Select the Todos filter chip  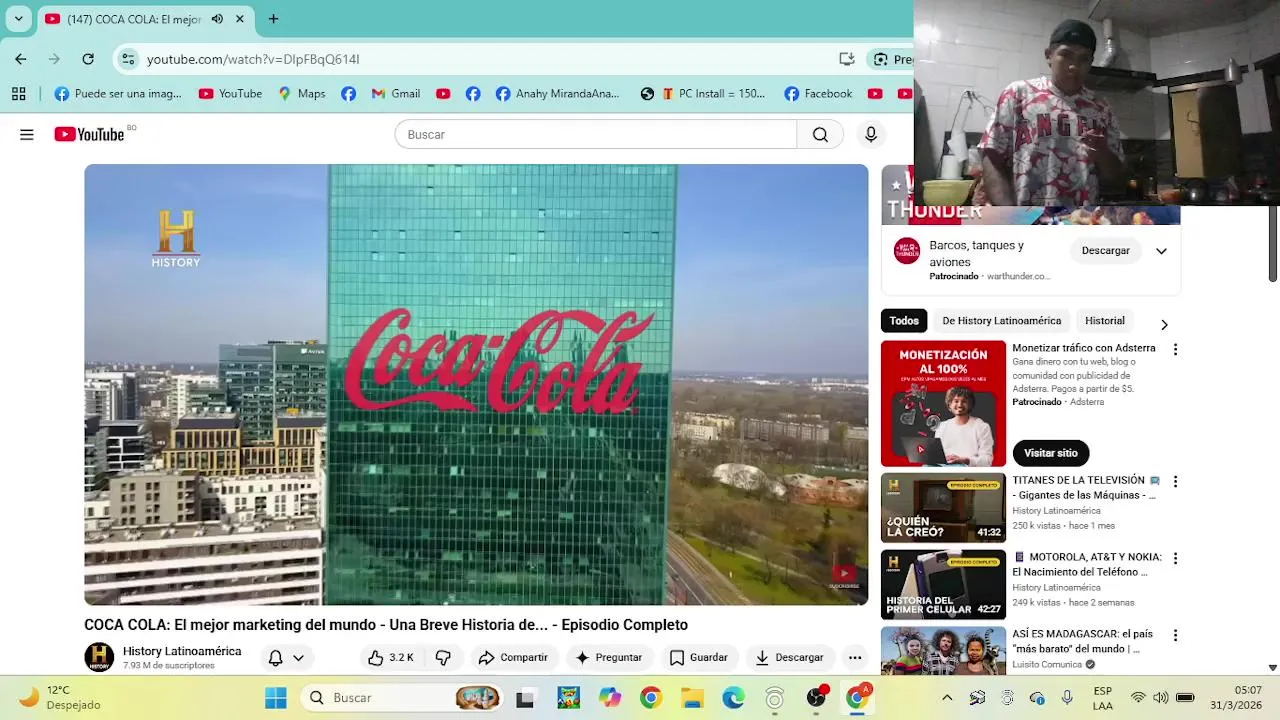click(x=904, y=321)
